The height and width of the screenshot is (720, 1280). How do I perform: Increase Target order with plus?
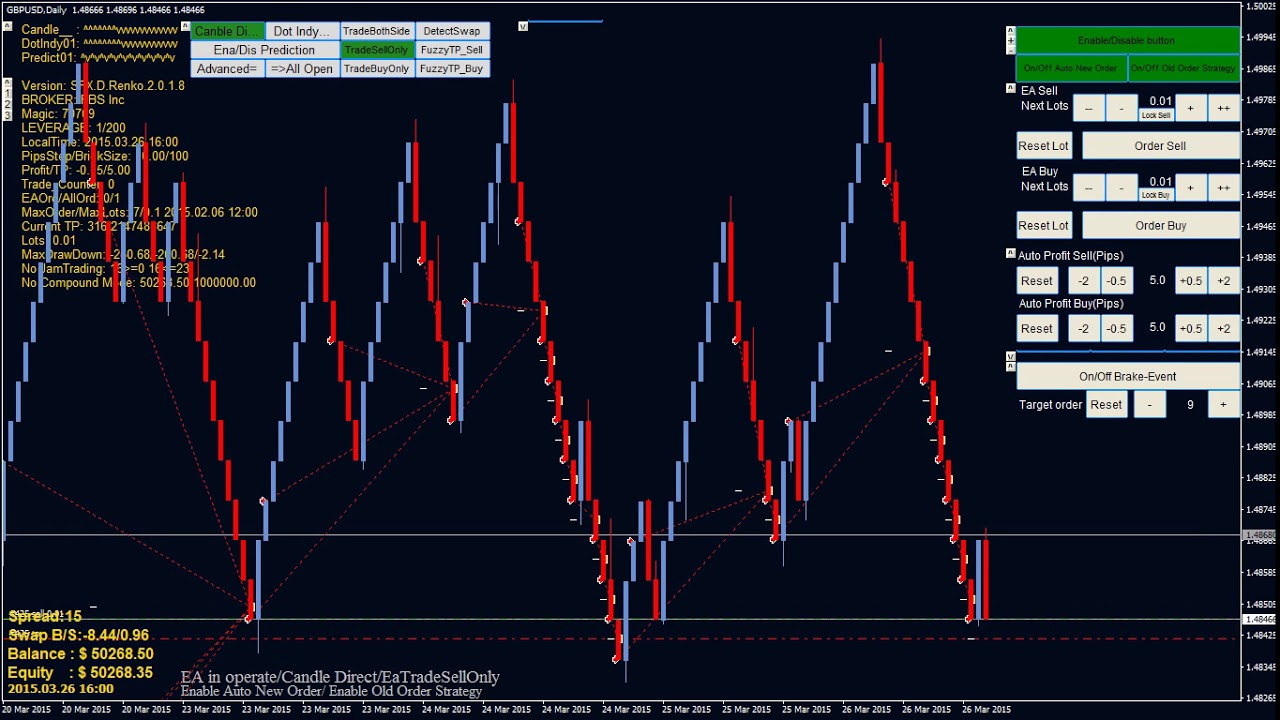[x=1223, y=405]
